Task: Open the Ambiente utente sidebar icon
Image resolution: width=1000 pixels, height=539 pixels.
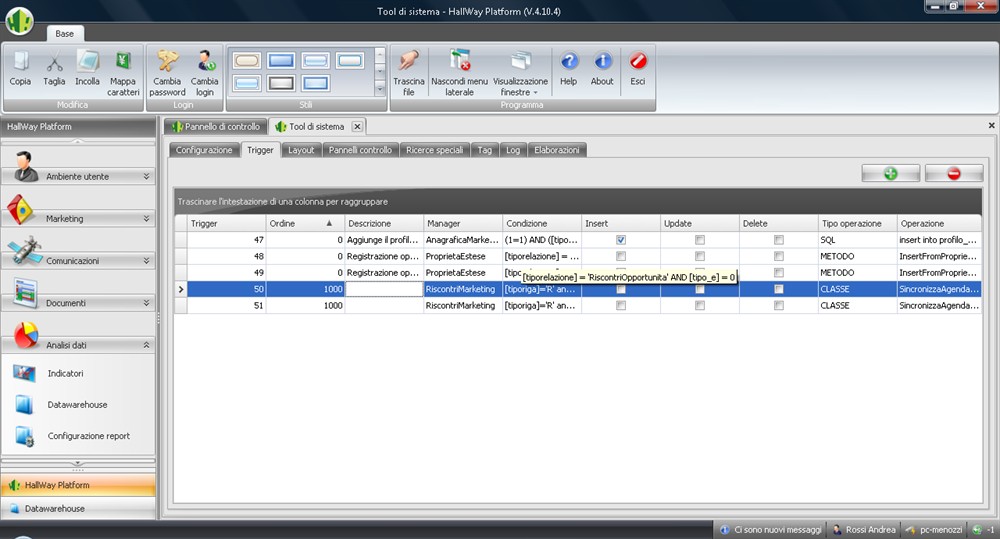Action: tap(24, 166)
